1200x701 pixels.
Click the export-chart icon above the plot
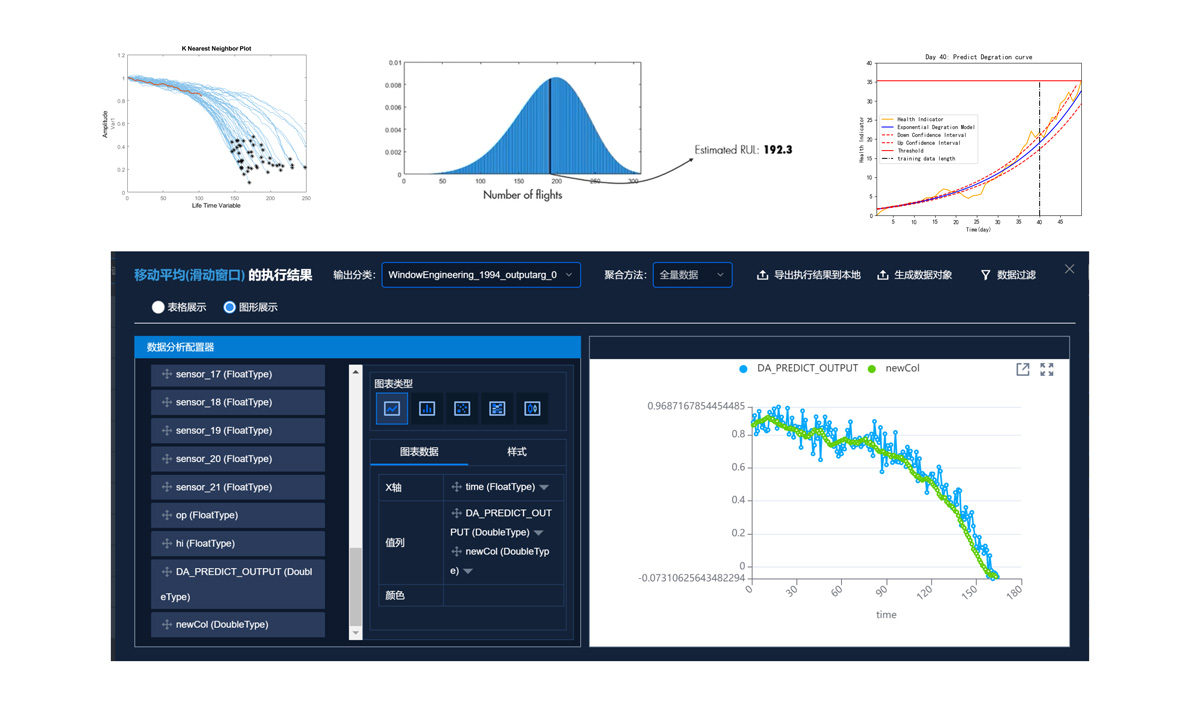(x=1023, y=369)
